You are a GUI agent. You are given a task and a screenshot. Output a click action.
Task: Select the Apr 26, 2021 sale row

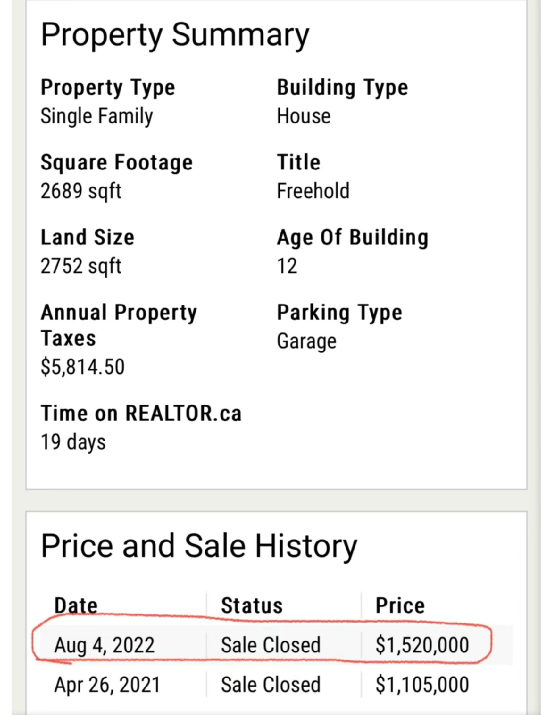[x=276, y=684]
